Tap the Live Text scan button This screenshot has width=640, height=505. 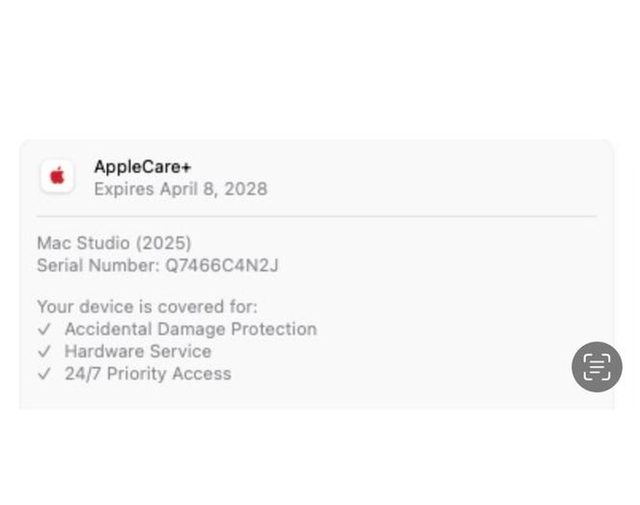tap(597, 367)
